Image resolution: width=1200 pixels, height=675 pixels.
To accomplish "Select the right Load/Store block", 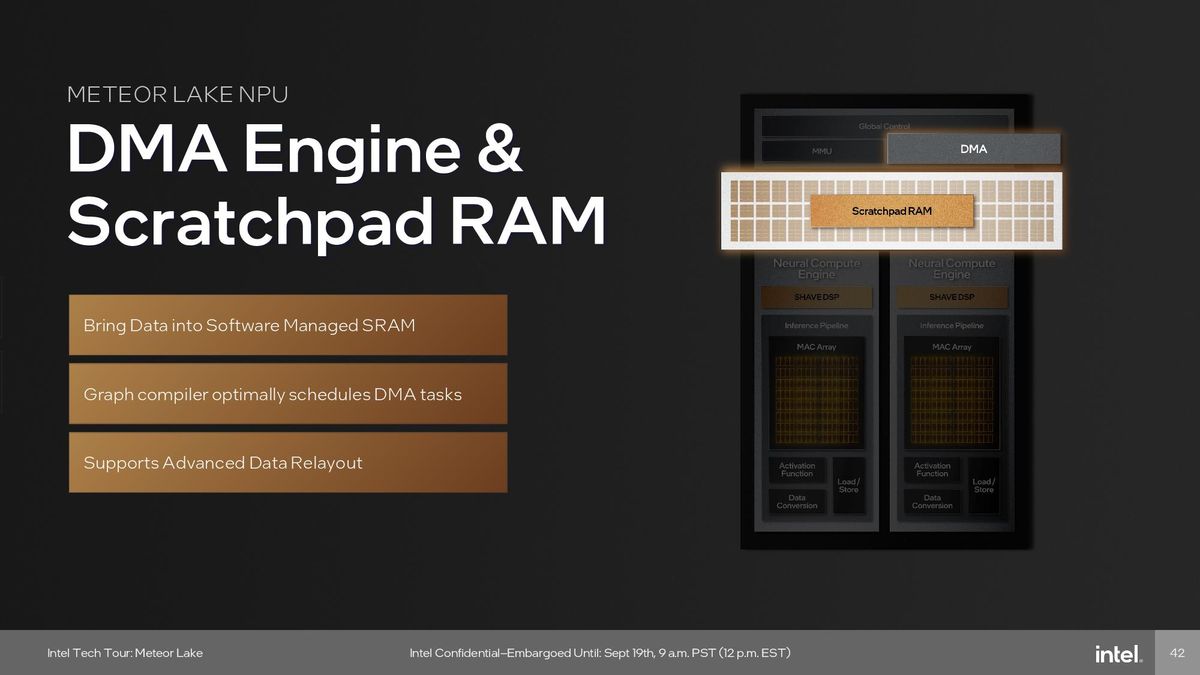I will click(984, 485).
